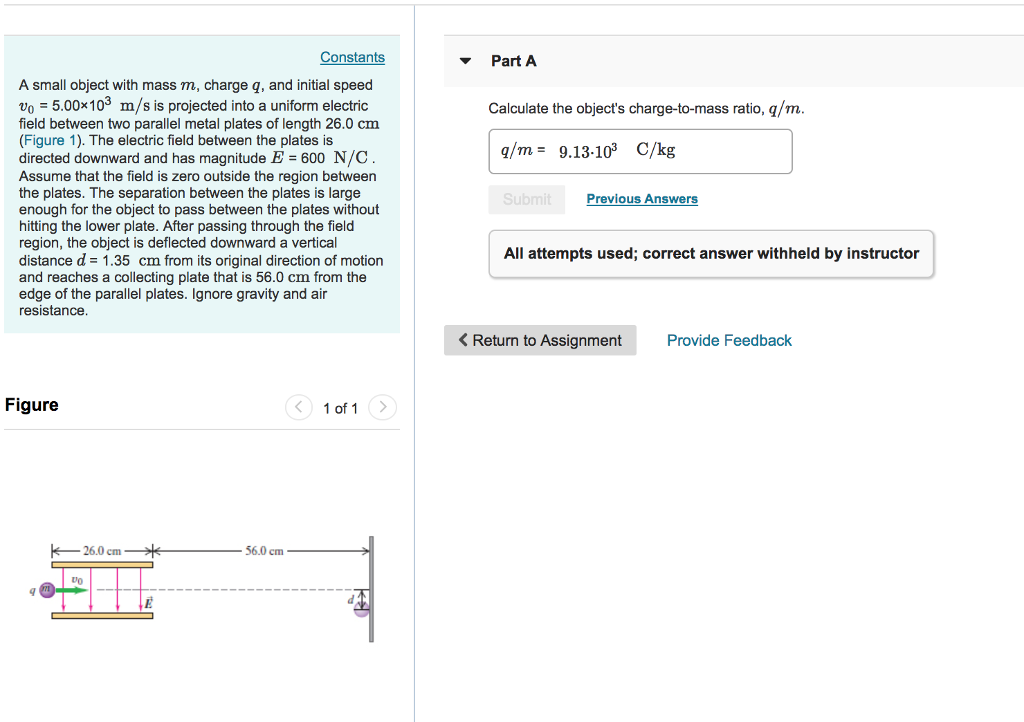Click the q/m answer input field

tap(640, 151)
